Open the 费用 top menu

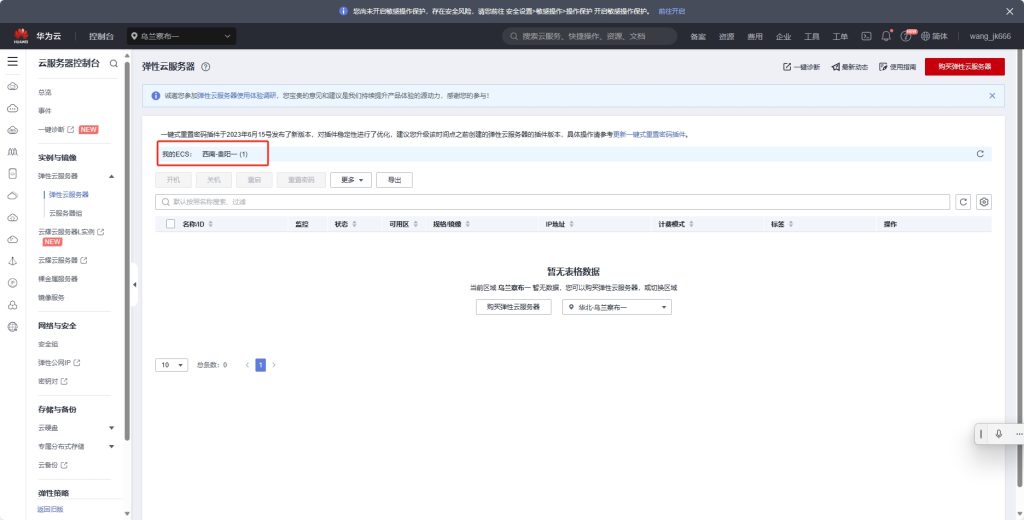[x=755, y=37]
